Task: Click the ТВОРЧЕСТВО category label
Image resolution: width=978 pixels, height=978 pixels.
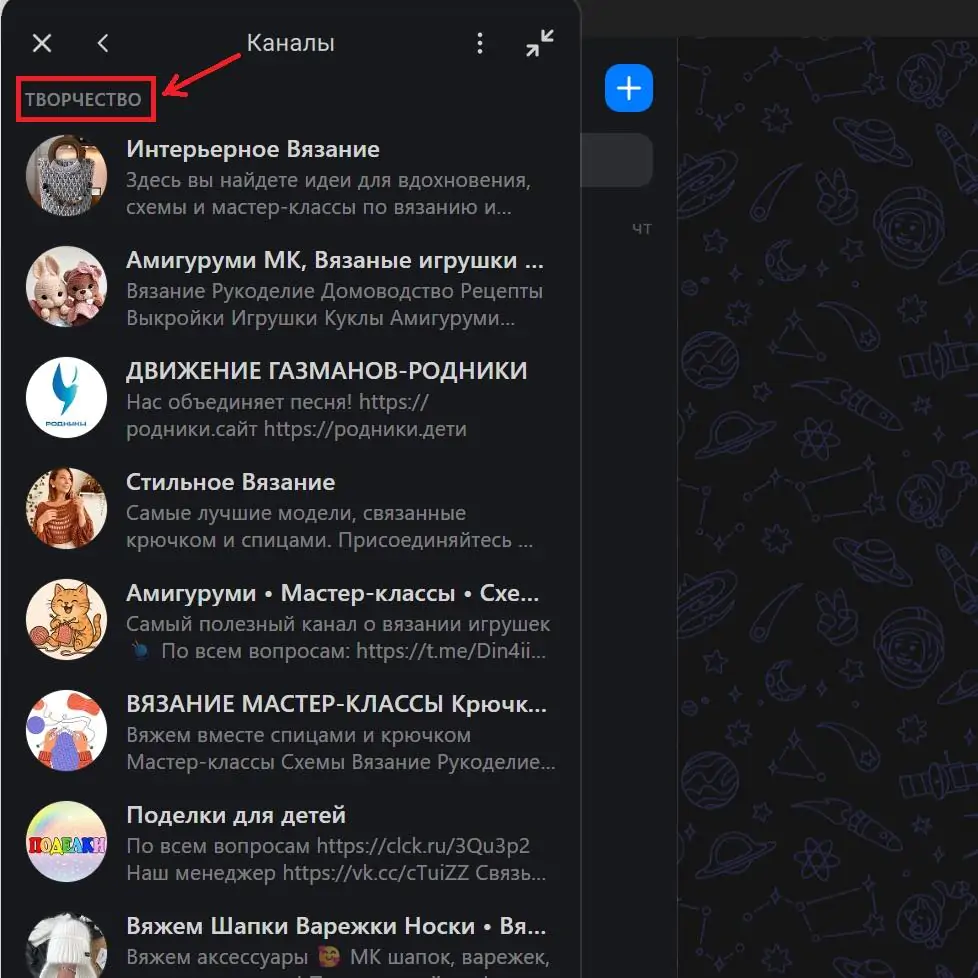Action: [84, 100]
